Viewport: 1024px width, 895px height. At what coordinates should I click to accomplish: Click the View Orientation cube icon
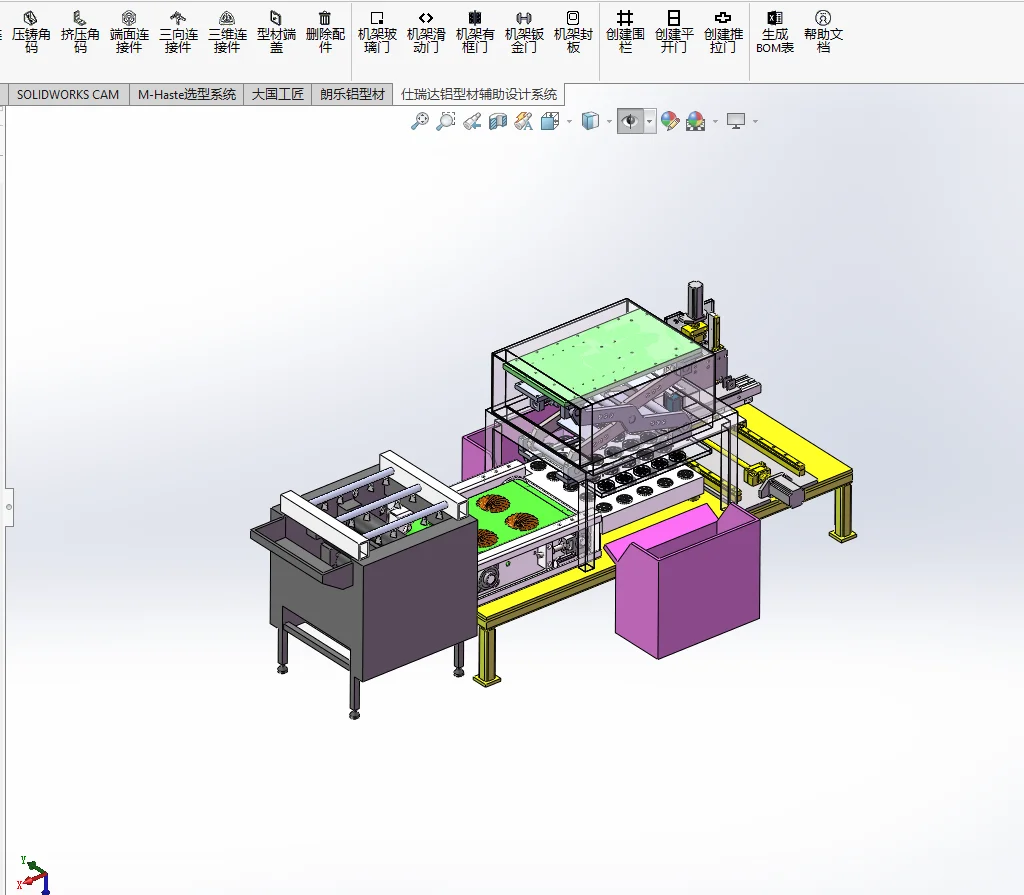[550, 121]
